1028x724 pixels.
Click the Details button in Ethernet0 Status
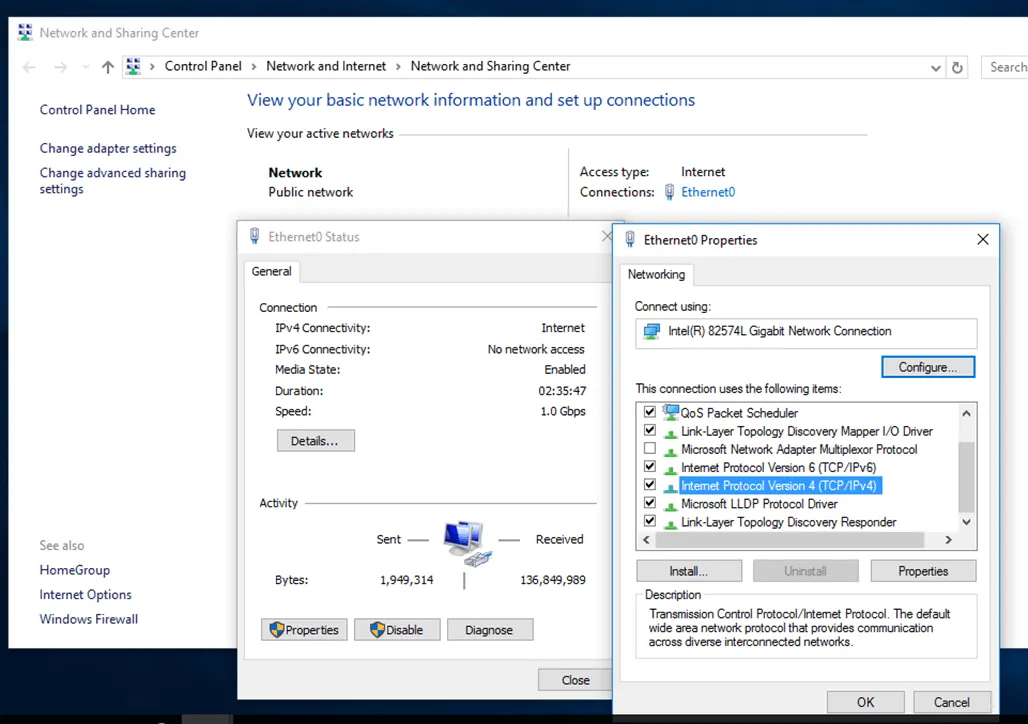(315, 440)
